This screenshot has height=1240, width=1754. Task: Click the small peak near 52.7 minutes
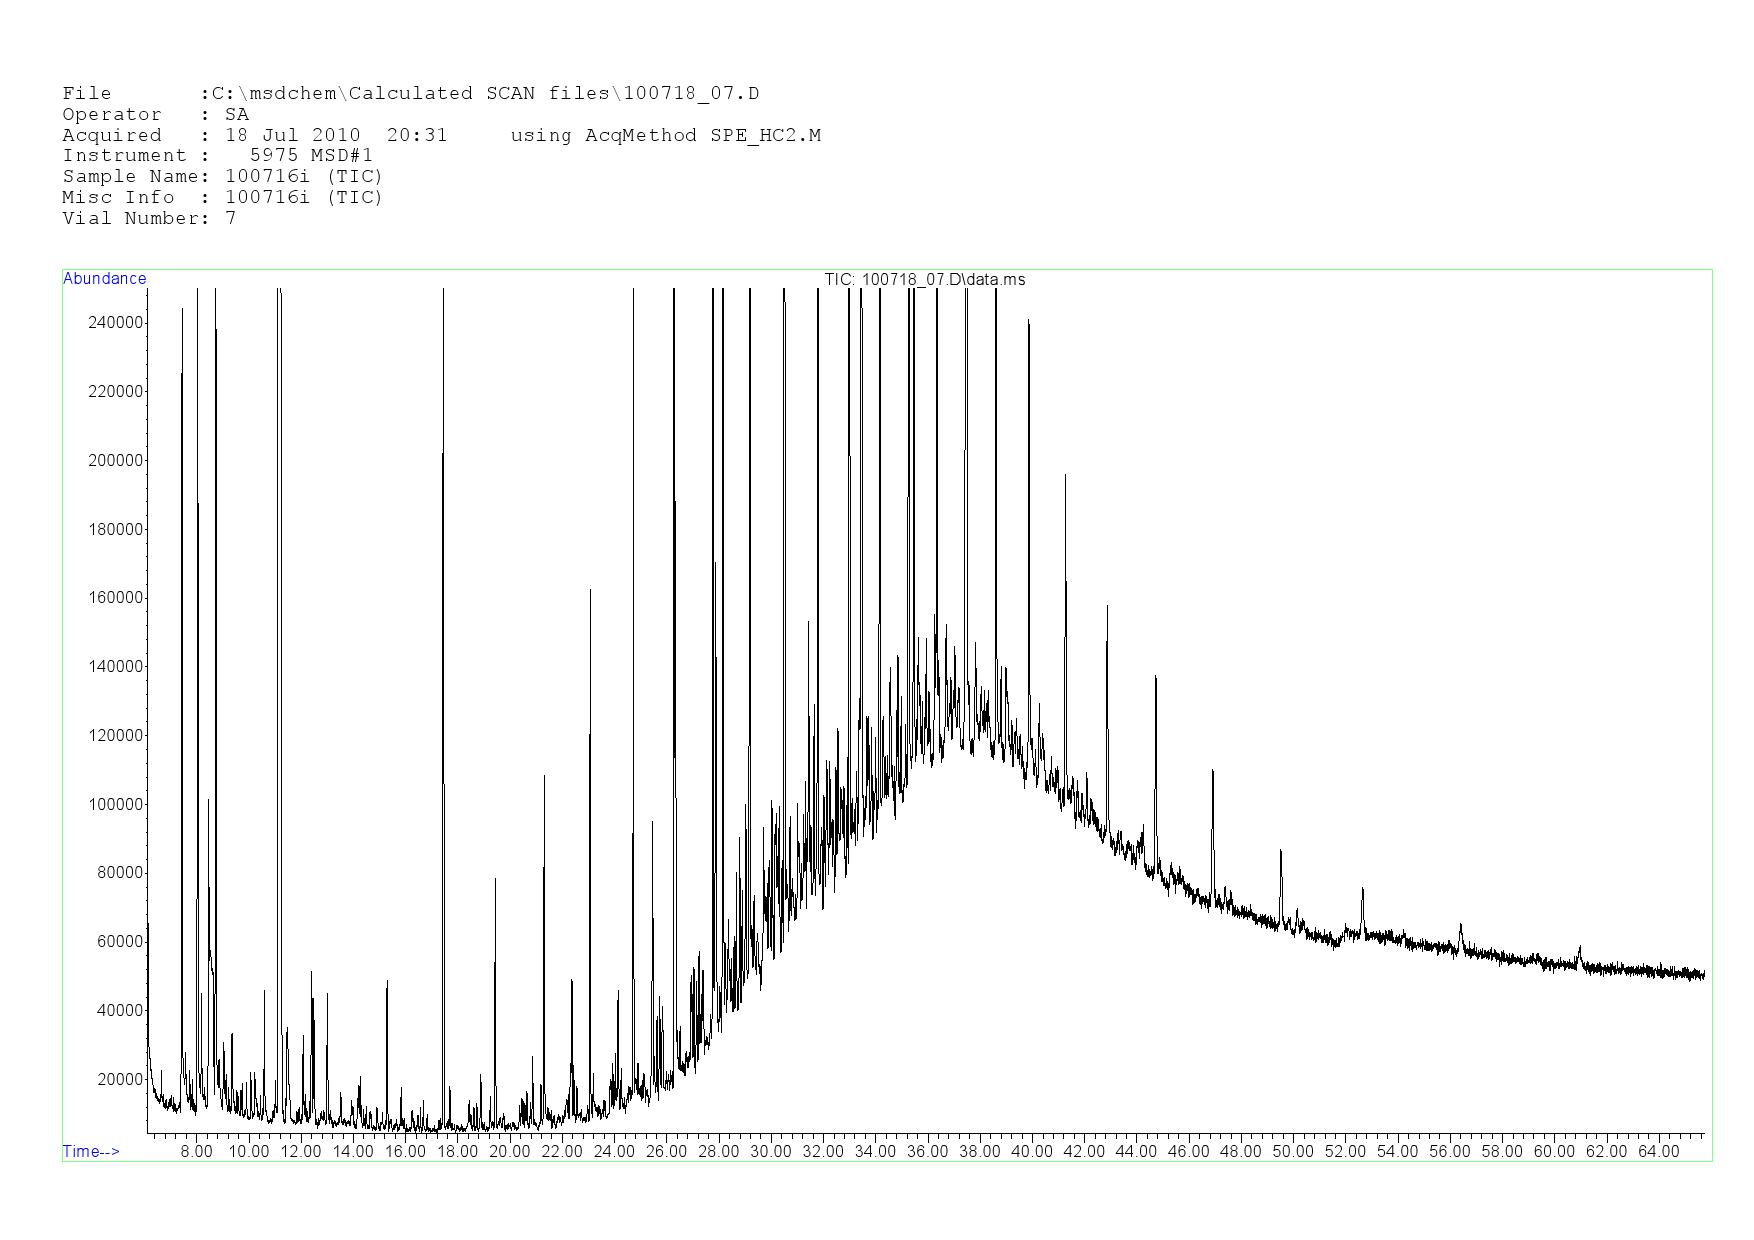click(x=1362, y=888)
